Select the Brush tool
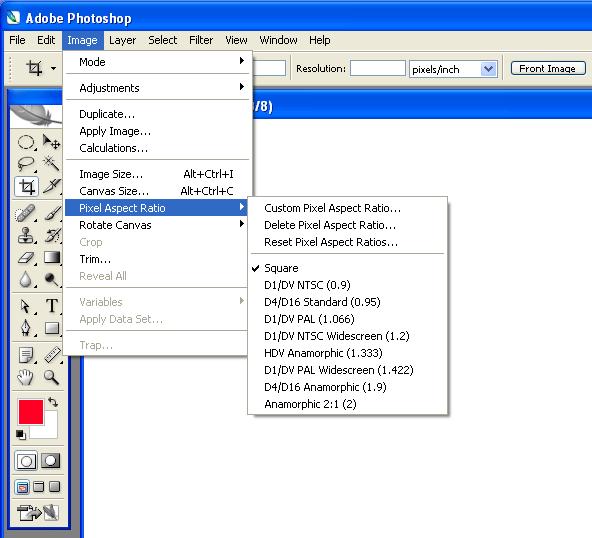592x538 pixels. coord(52,214)
